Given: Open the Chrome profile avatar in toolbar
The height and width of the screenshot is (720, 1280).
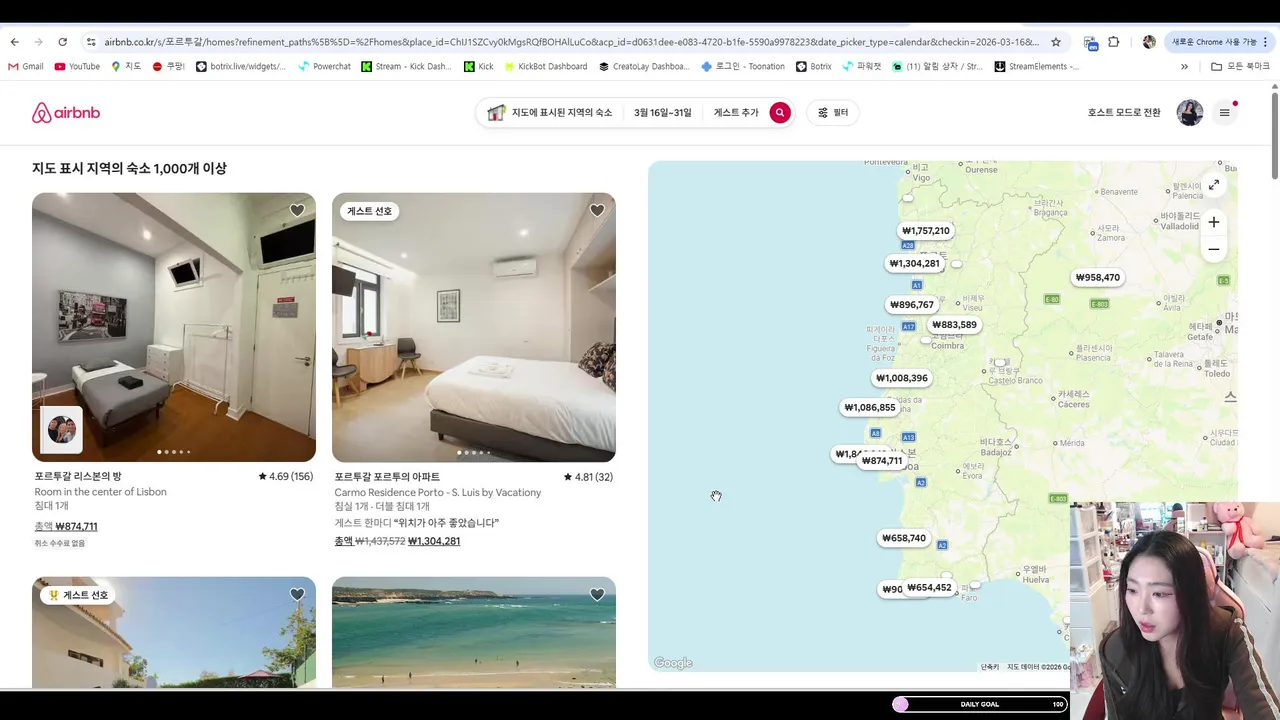Looking at the screenshot, I should (x=1149, y=42).
